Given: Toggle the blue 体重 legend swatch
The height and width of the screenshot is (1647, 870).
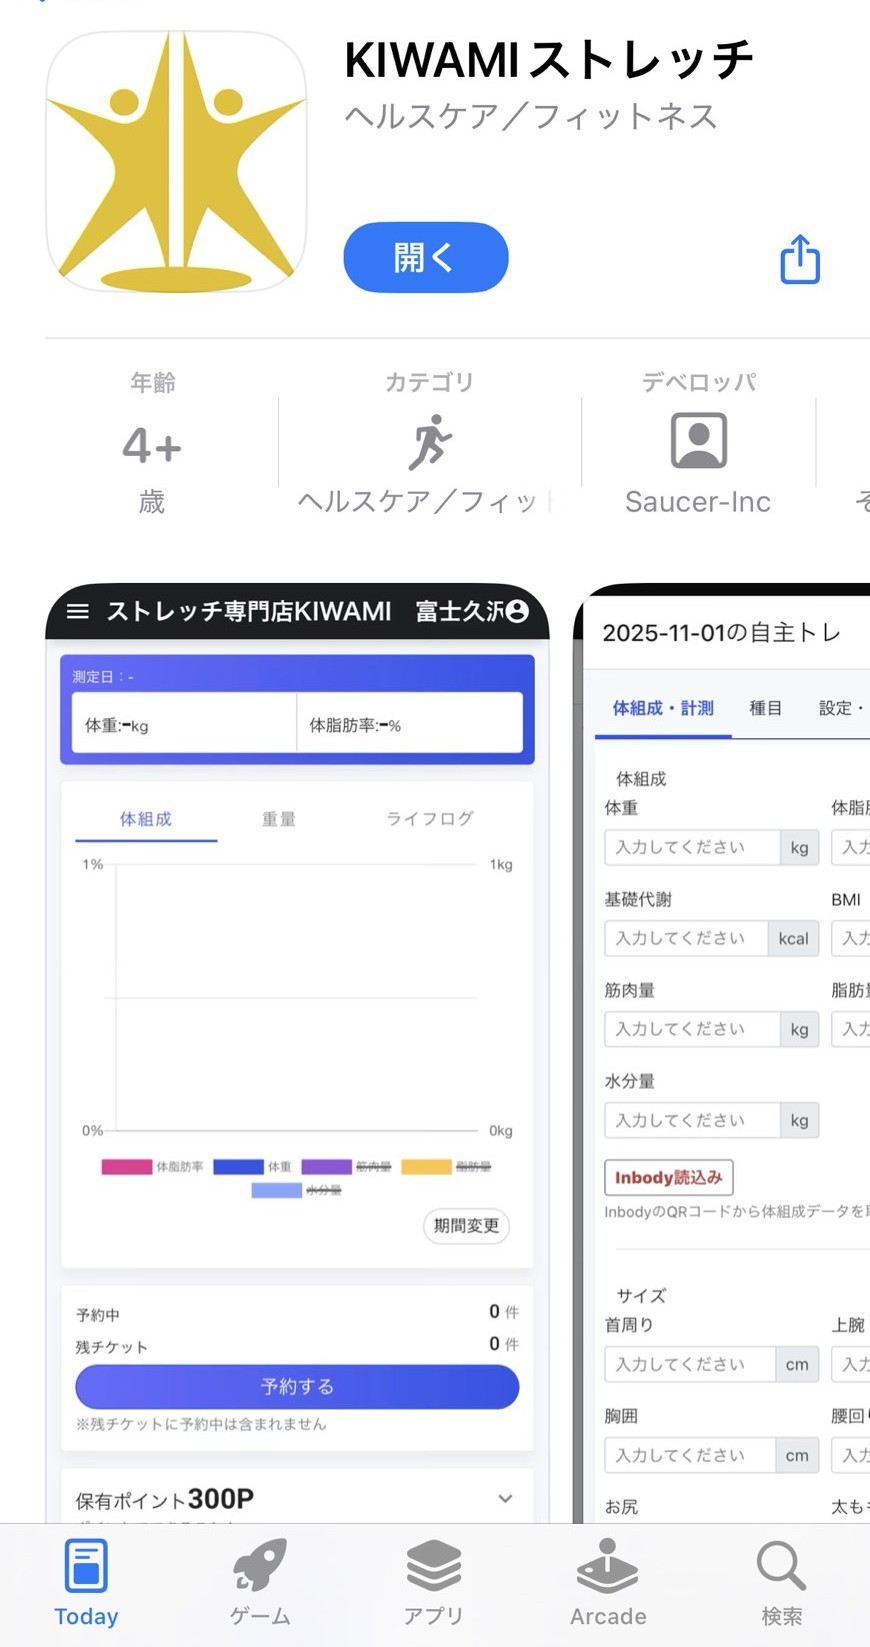Looking at the screenshot, I should (238, 1167).
